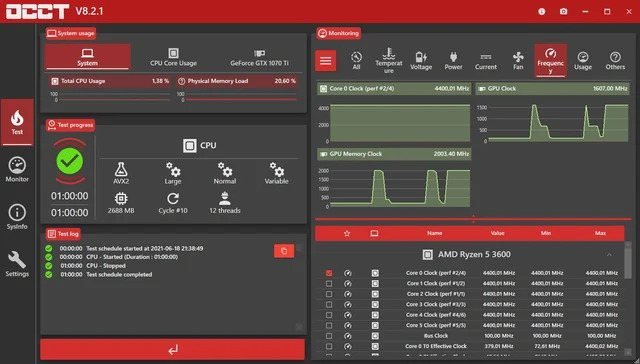Uncheck the Core 0 Clock graph checkbox
640x364 pixels.
click(329, 273)
